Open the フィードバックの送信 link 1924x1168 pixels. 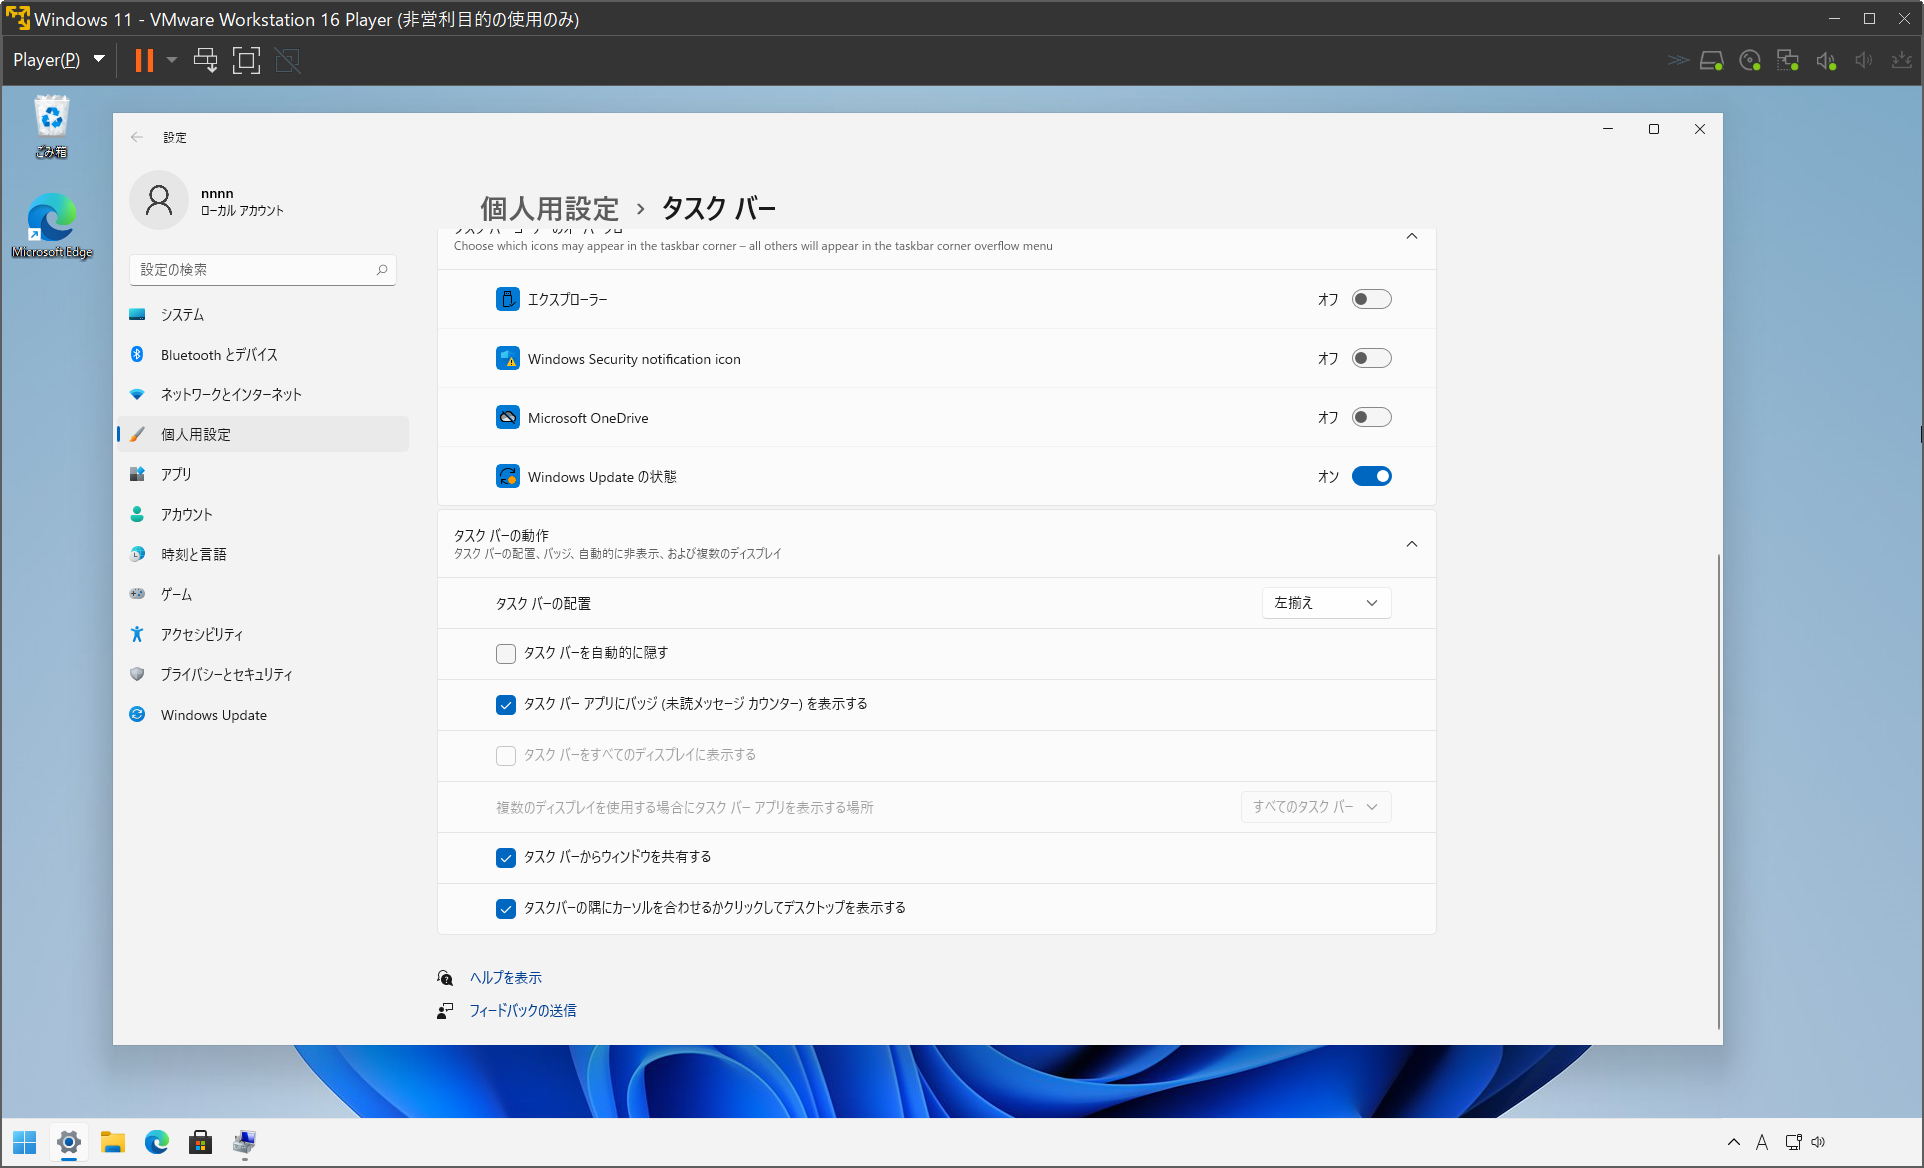pyautogui.click(x=523, y=1010)
